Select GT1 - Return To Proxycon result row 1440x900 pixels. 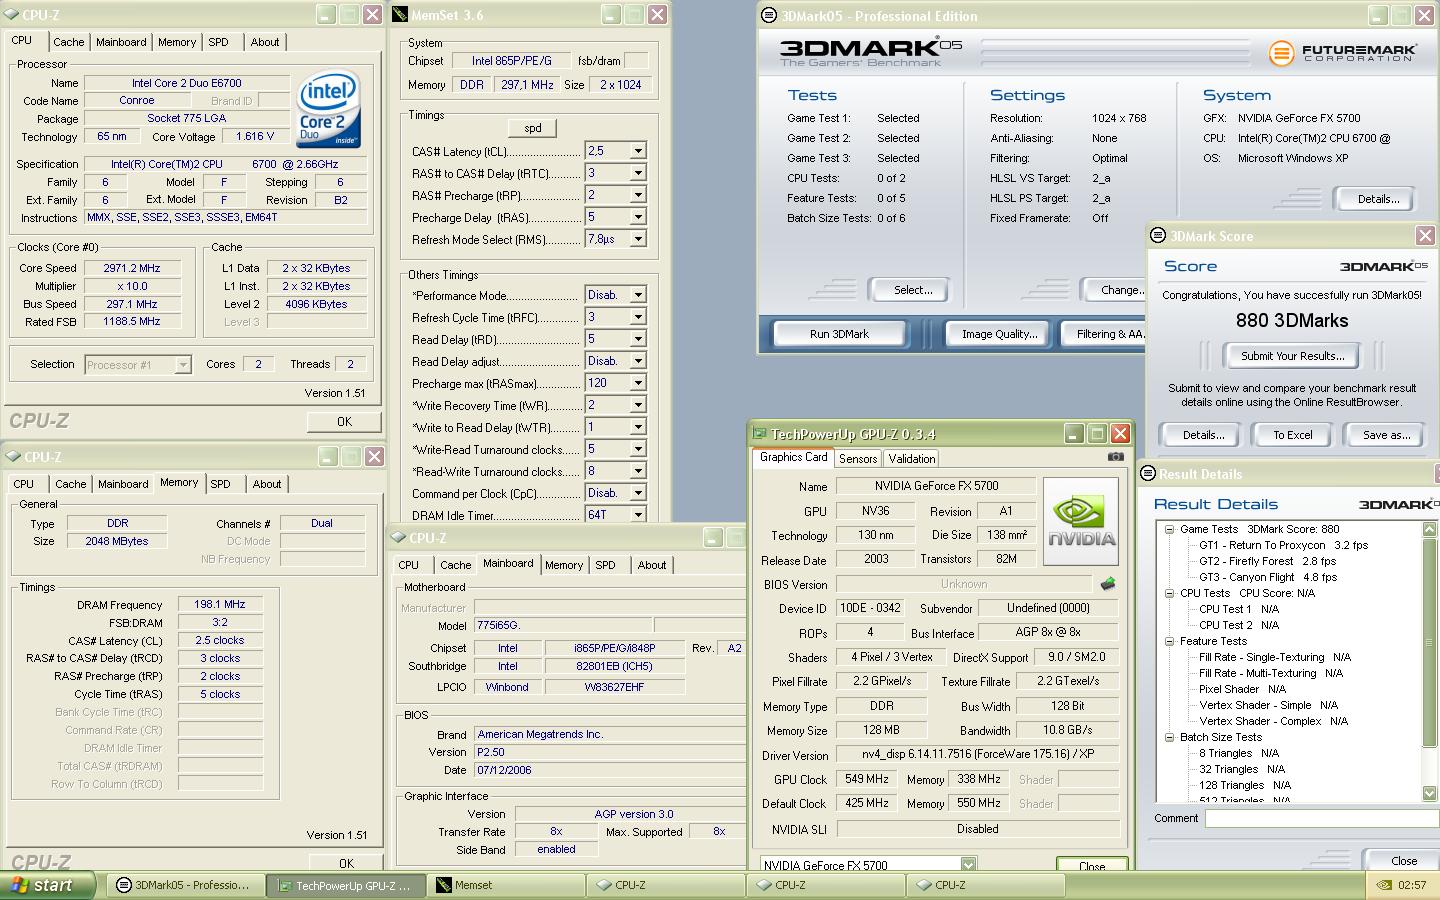[x=1283, y=545]
